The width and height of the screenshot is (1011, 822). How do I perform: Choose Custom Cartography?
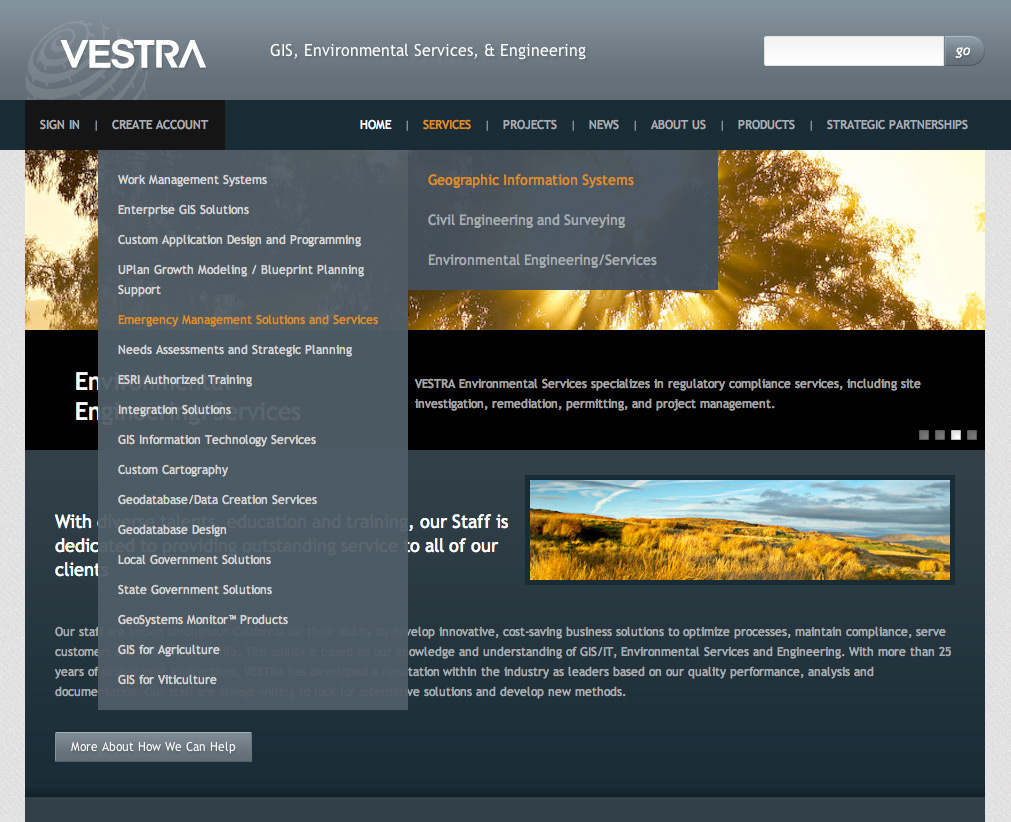(x=173, y=470)
